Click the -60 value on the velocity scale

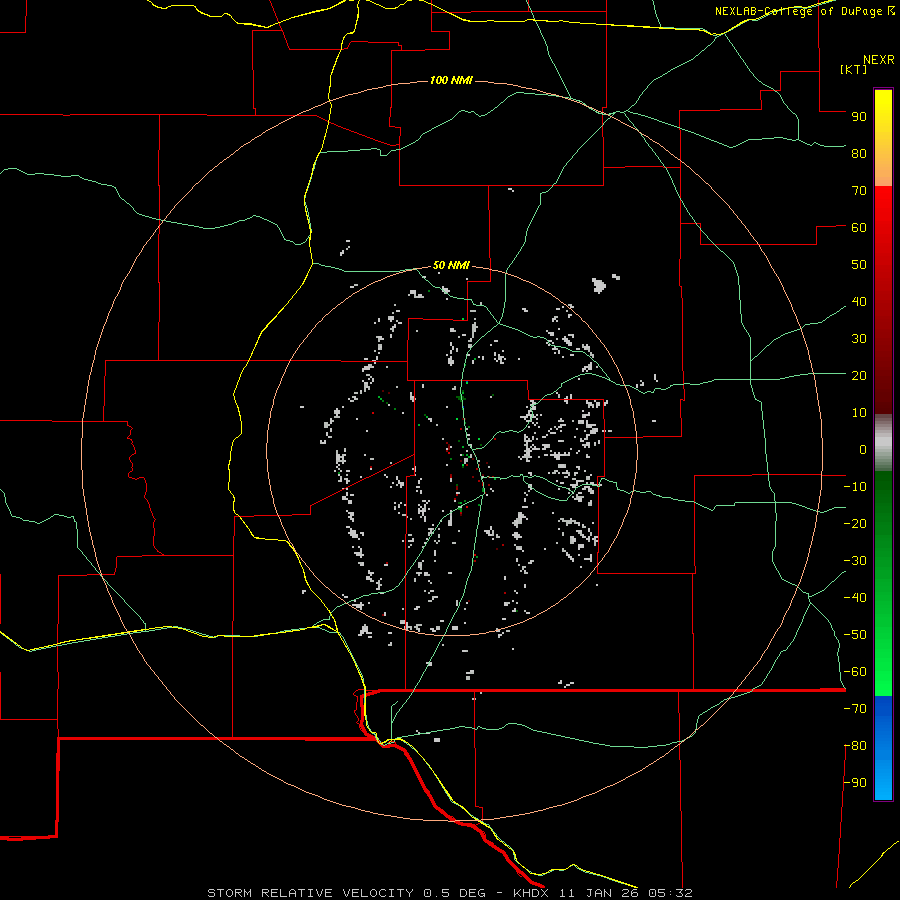[855, 672]
